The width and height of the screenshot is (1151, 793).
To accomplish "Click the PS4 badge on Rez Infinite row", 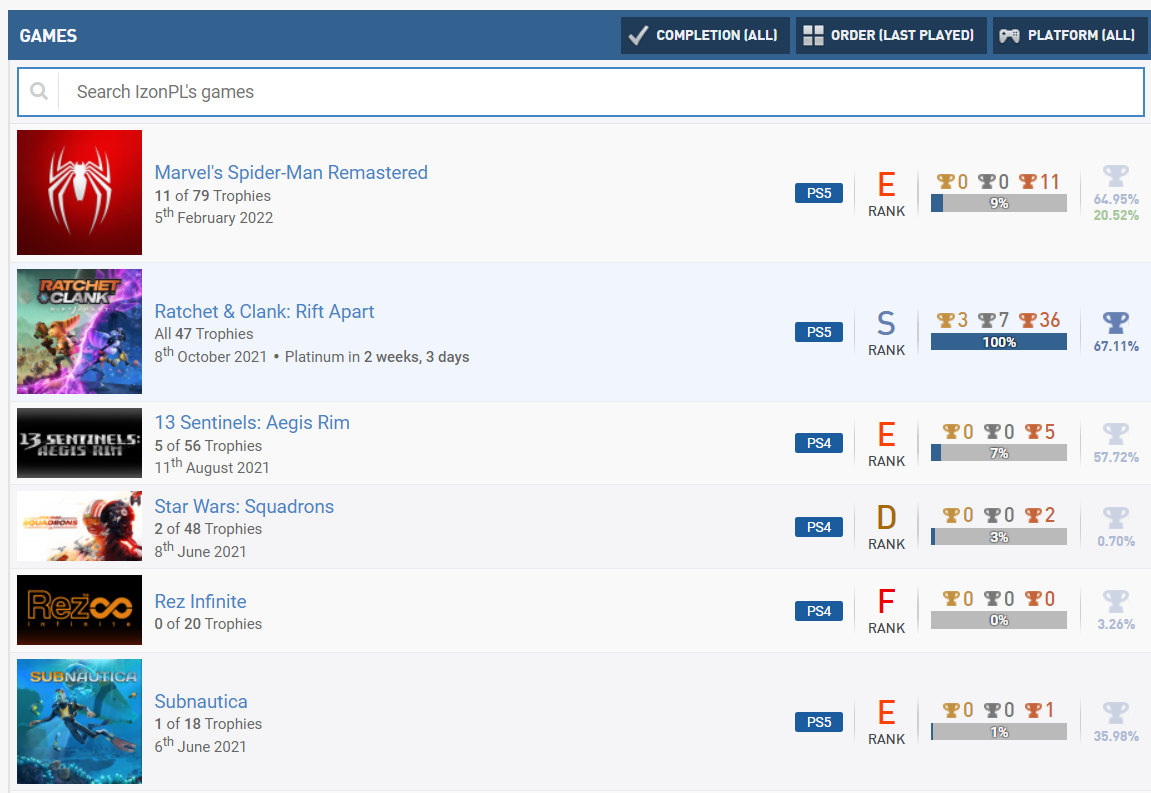I will pos(818,611).
